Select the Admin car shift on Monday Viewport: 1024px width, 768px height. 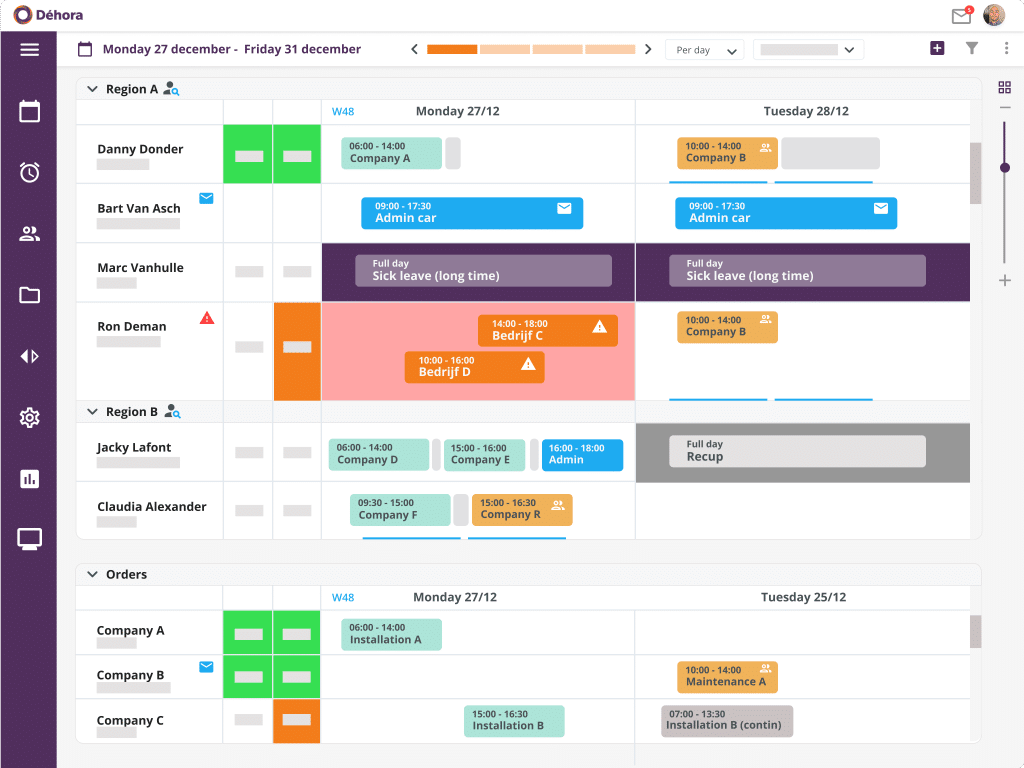(471, 213)
